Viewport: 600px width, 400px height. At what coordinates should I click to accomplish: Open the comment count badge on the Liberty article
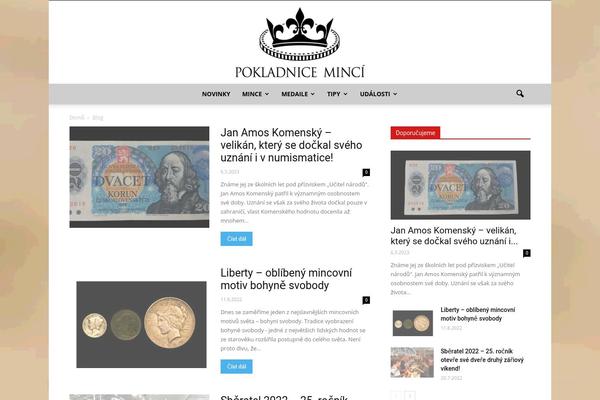click(x=366, y=300)
